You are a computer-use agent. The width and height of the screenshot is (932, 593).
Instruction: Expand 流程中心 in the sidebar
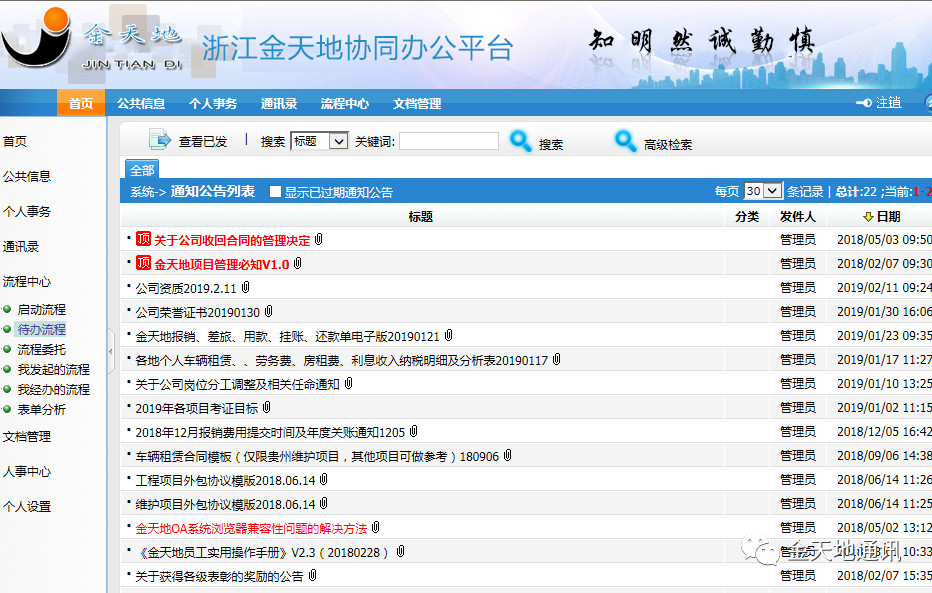pyautogui.click(x=27, y=282)
